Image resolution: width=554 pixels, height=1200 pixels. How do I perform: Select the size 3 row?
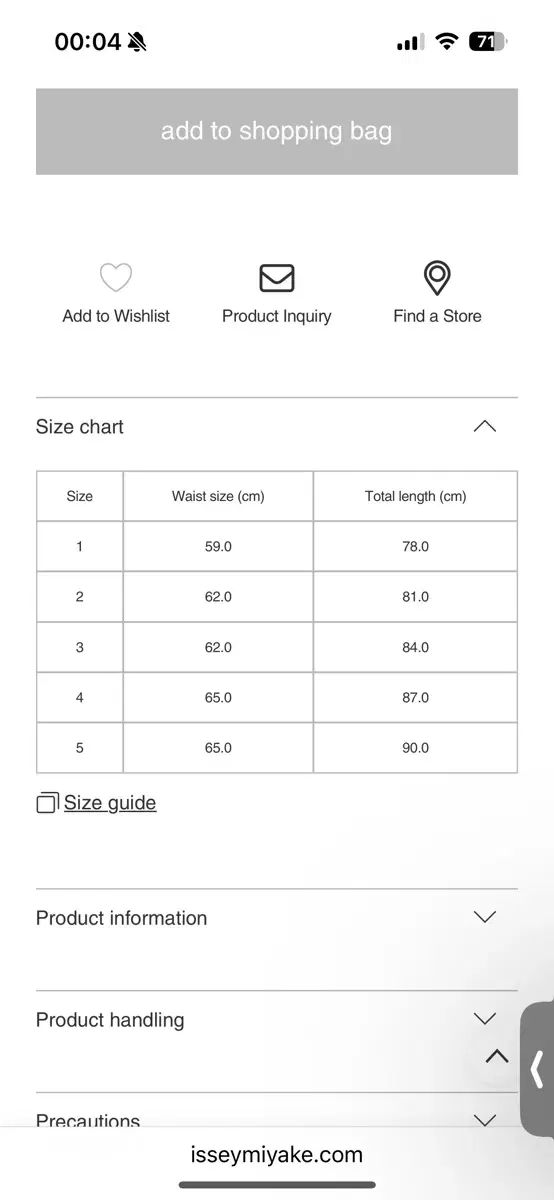[277, 647]
